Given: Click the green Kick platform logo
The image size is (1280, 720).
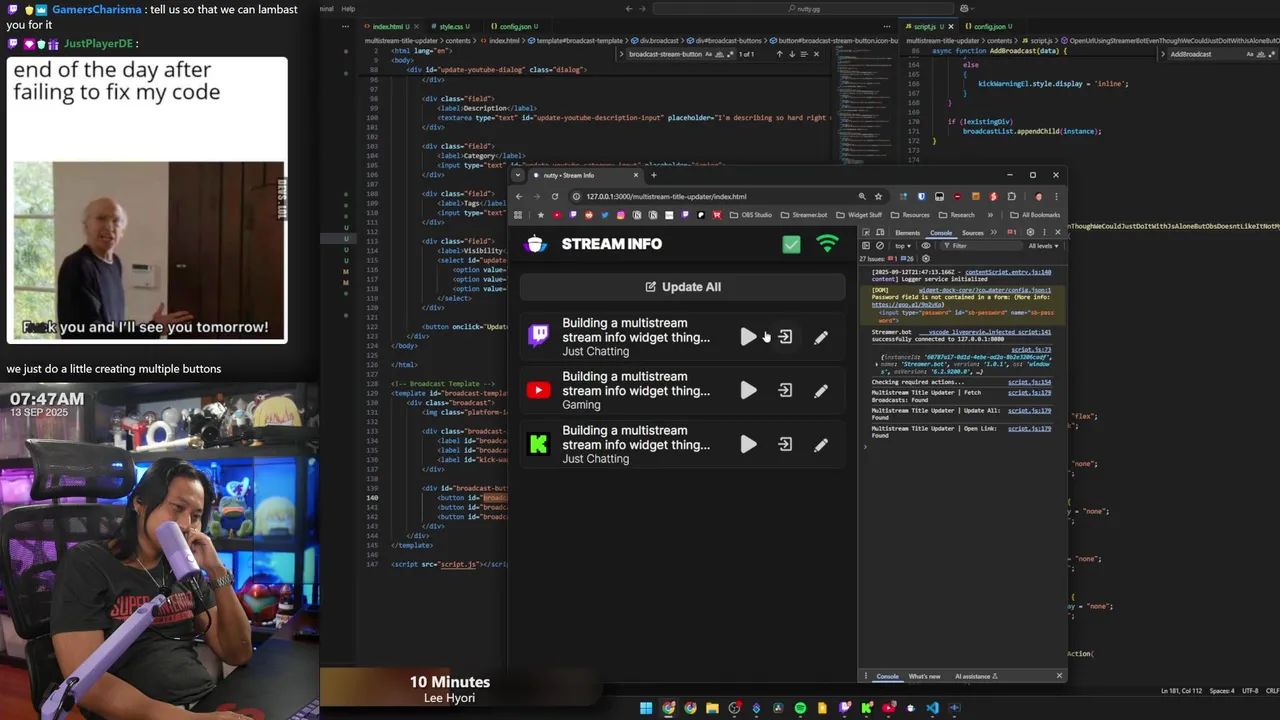Looking at the screenshot, I should (538, 444).
